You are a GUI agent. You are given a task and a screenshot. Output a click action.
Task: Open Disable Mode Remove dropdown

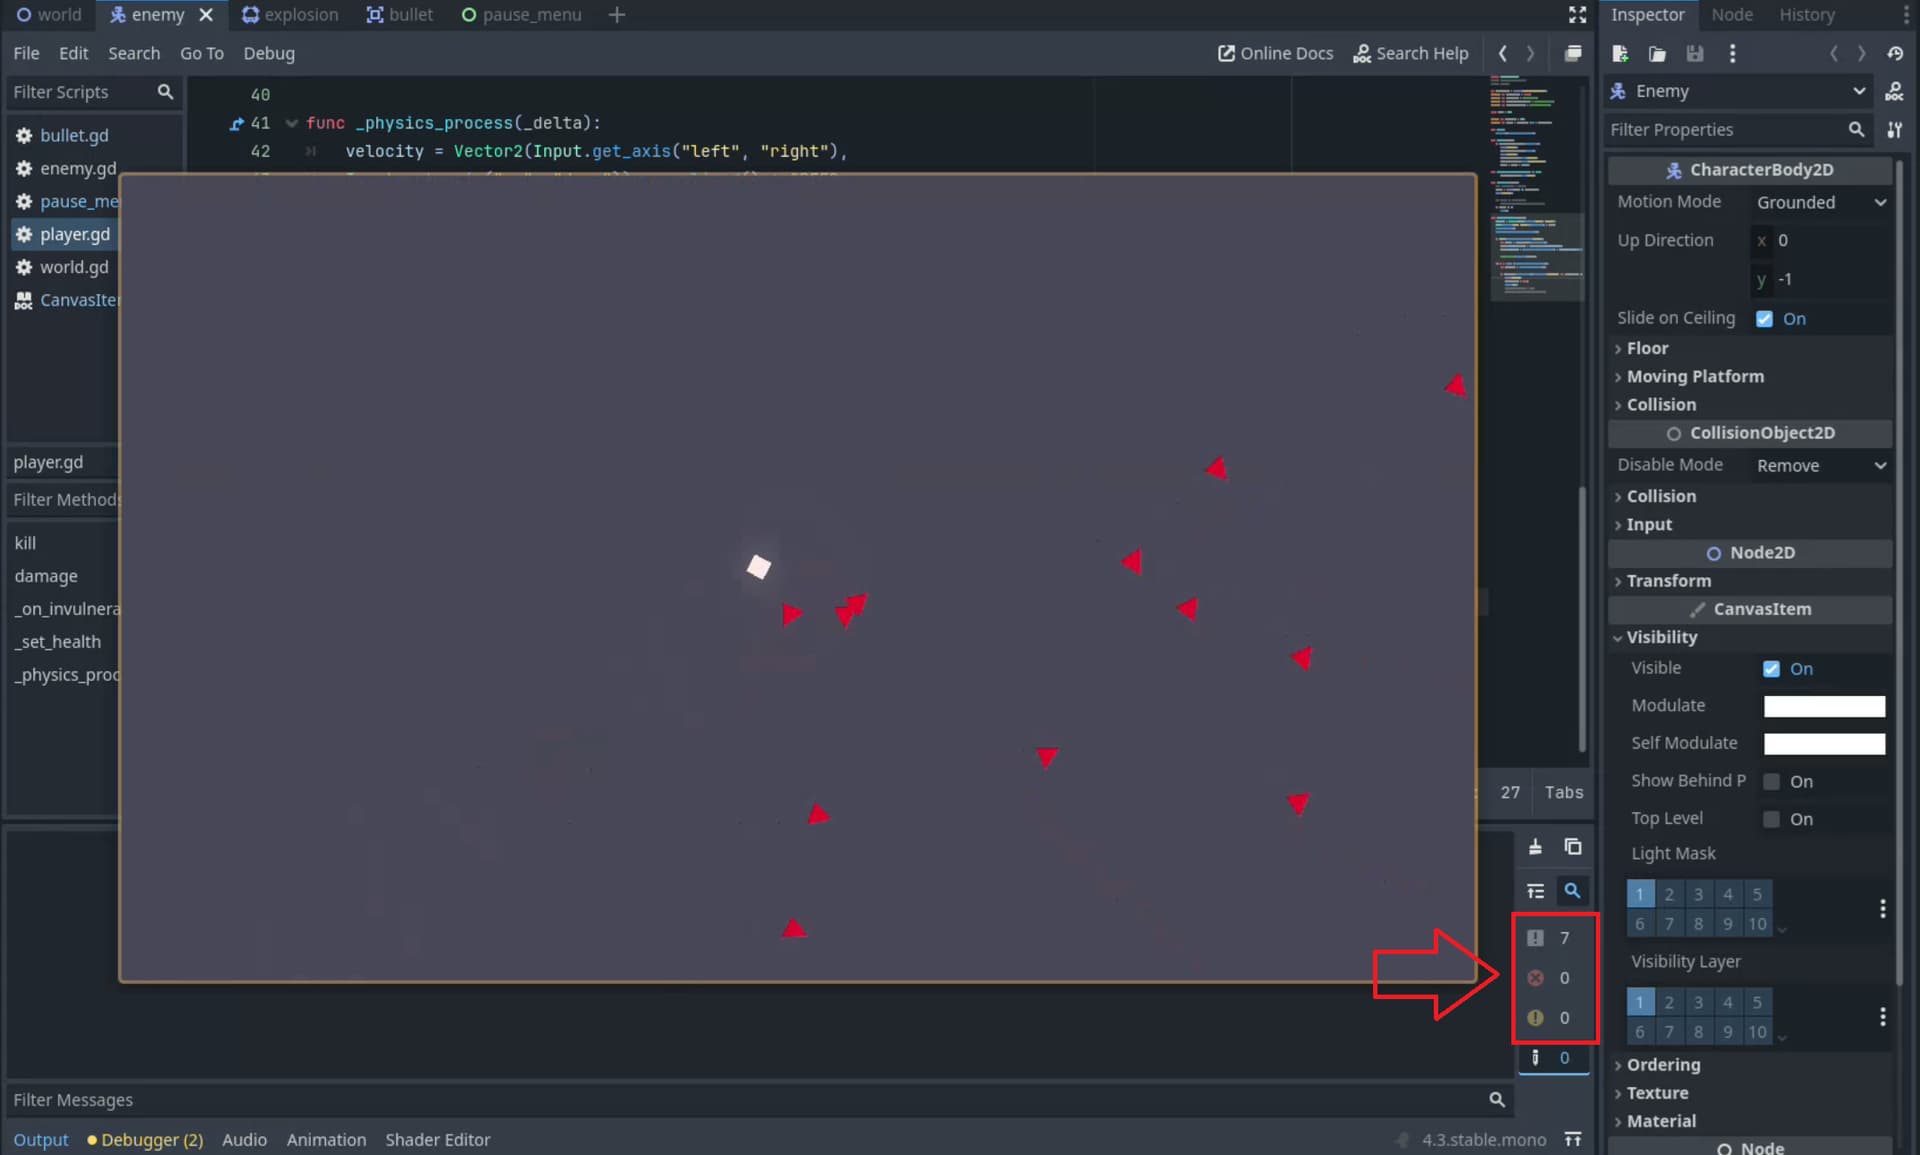[1820, 466]
